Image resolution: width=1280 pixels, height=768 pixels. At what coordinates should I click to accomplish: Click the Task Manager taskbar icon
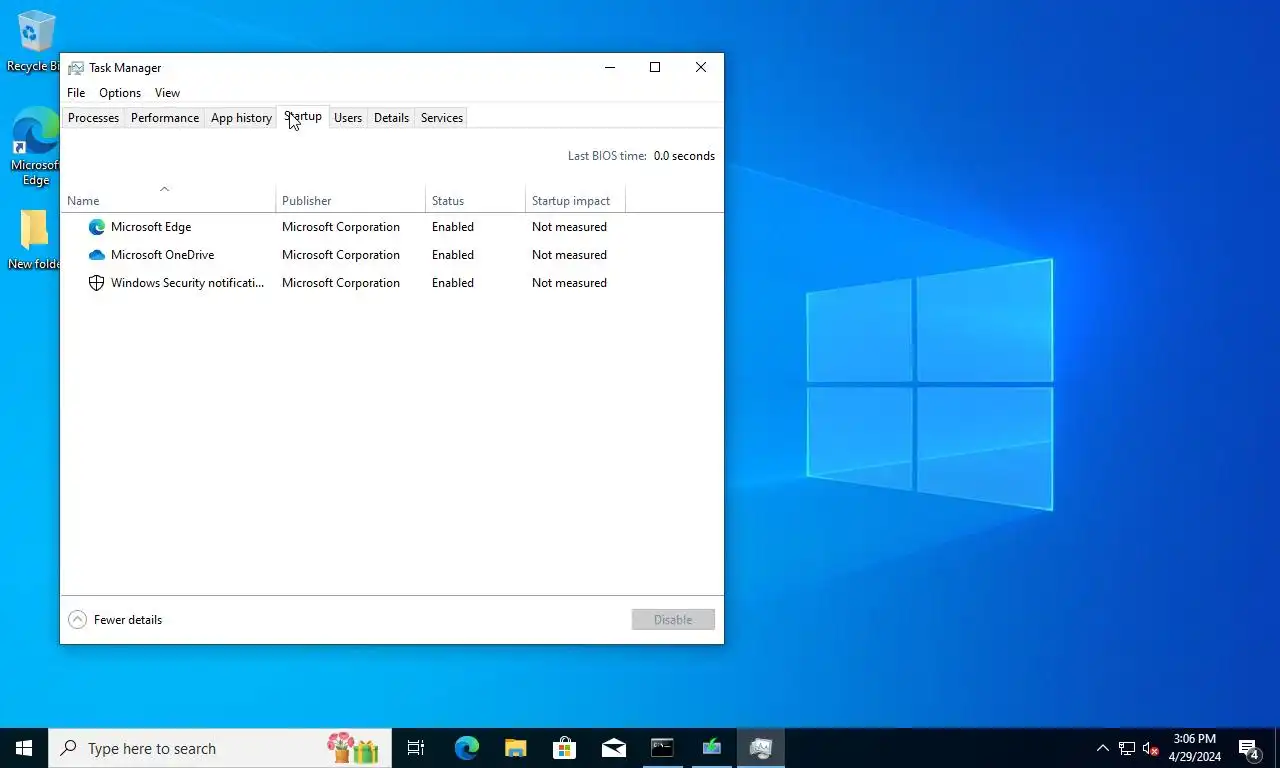tap(761, 748)
